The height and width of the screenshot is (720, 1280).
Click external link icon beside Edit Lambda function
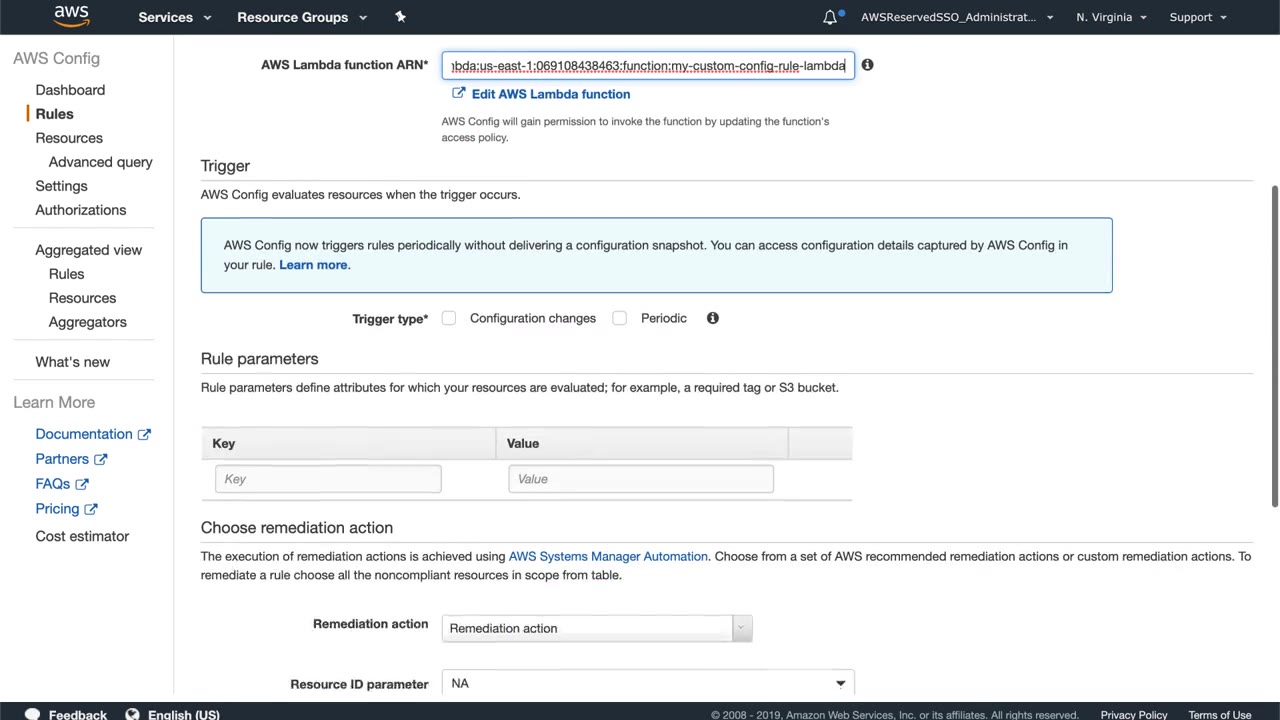(x=458, y=93)
